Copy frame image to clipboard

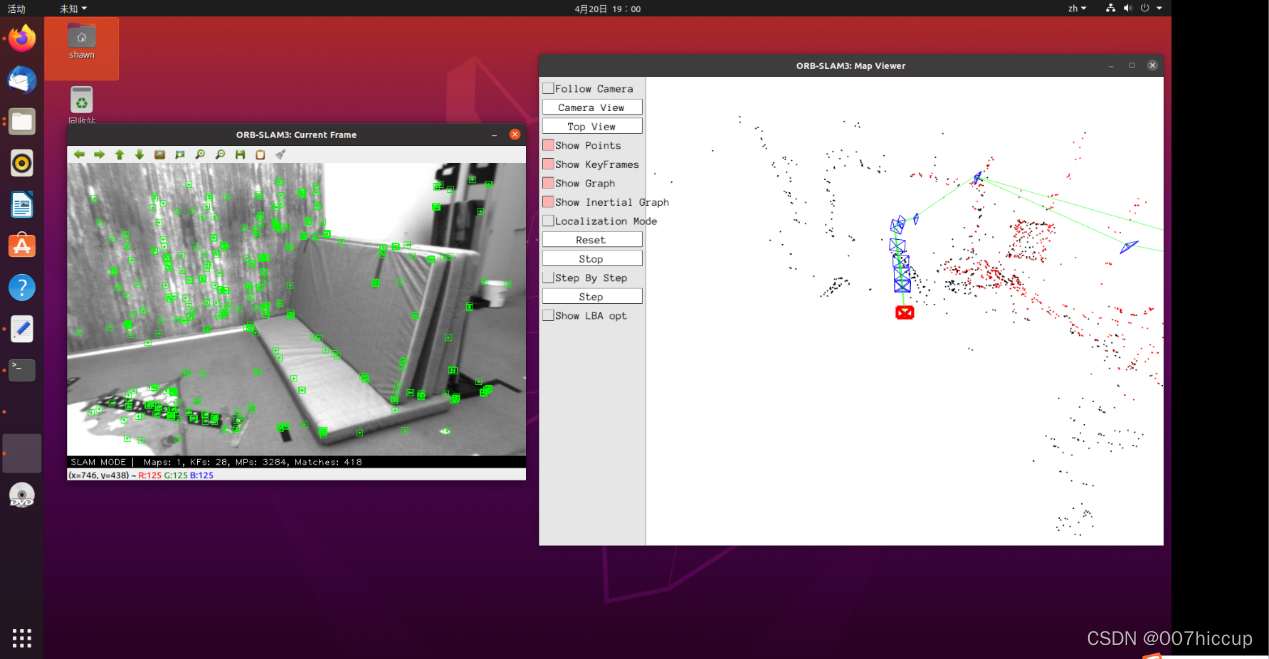click(x=260, y=155)
